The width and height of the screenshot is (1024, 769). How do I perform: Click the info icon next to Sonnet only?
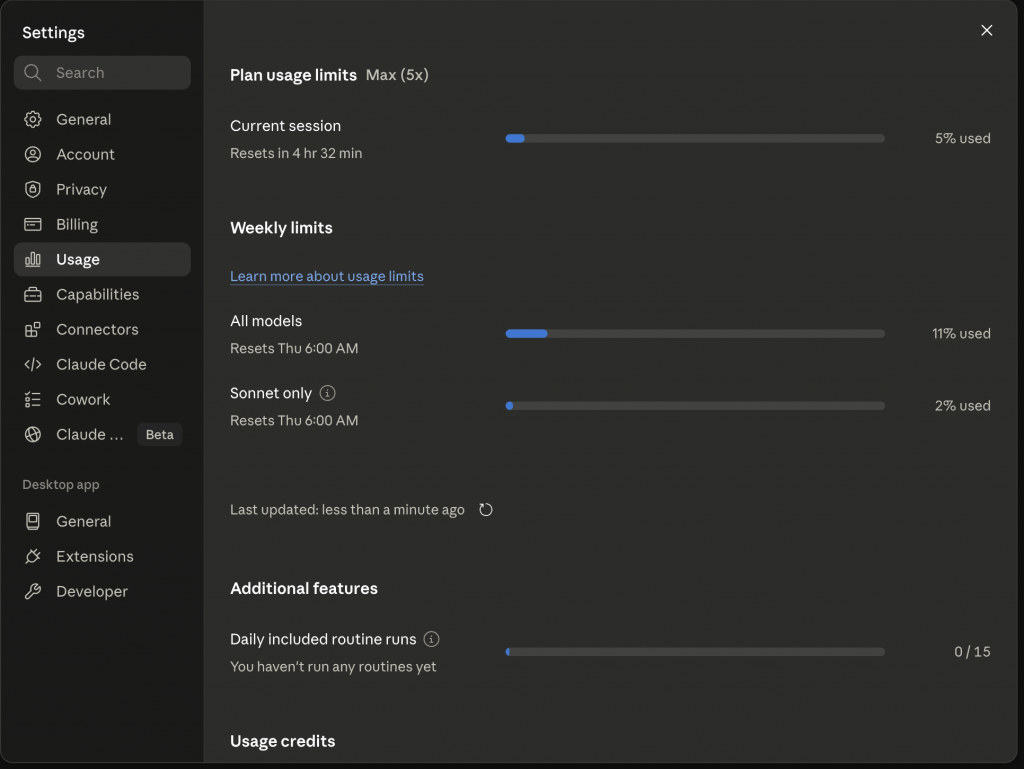tap(327, 393)
